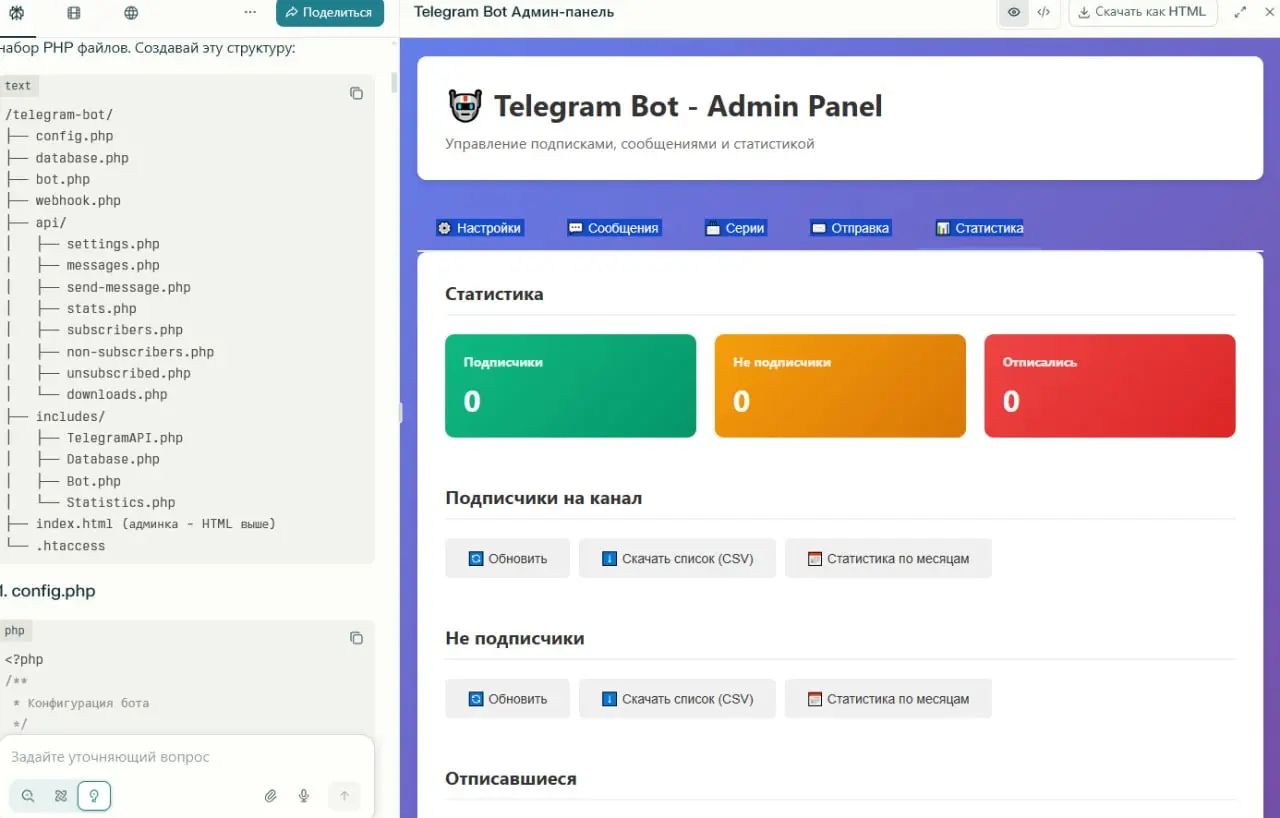The width and height of the screenshot is (1280, 818).
Task: Click non-subscribers.php in the file tree
Action: (x=140, y=352)
